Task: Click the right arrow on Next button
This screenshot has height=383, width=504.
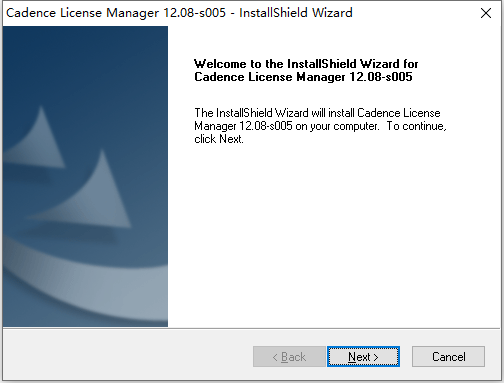Action: (x=376, y=357)
